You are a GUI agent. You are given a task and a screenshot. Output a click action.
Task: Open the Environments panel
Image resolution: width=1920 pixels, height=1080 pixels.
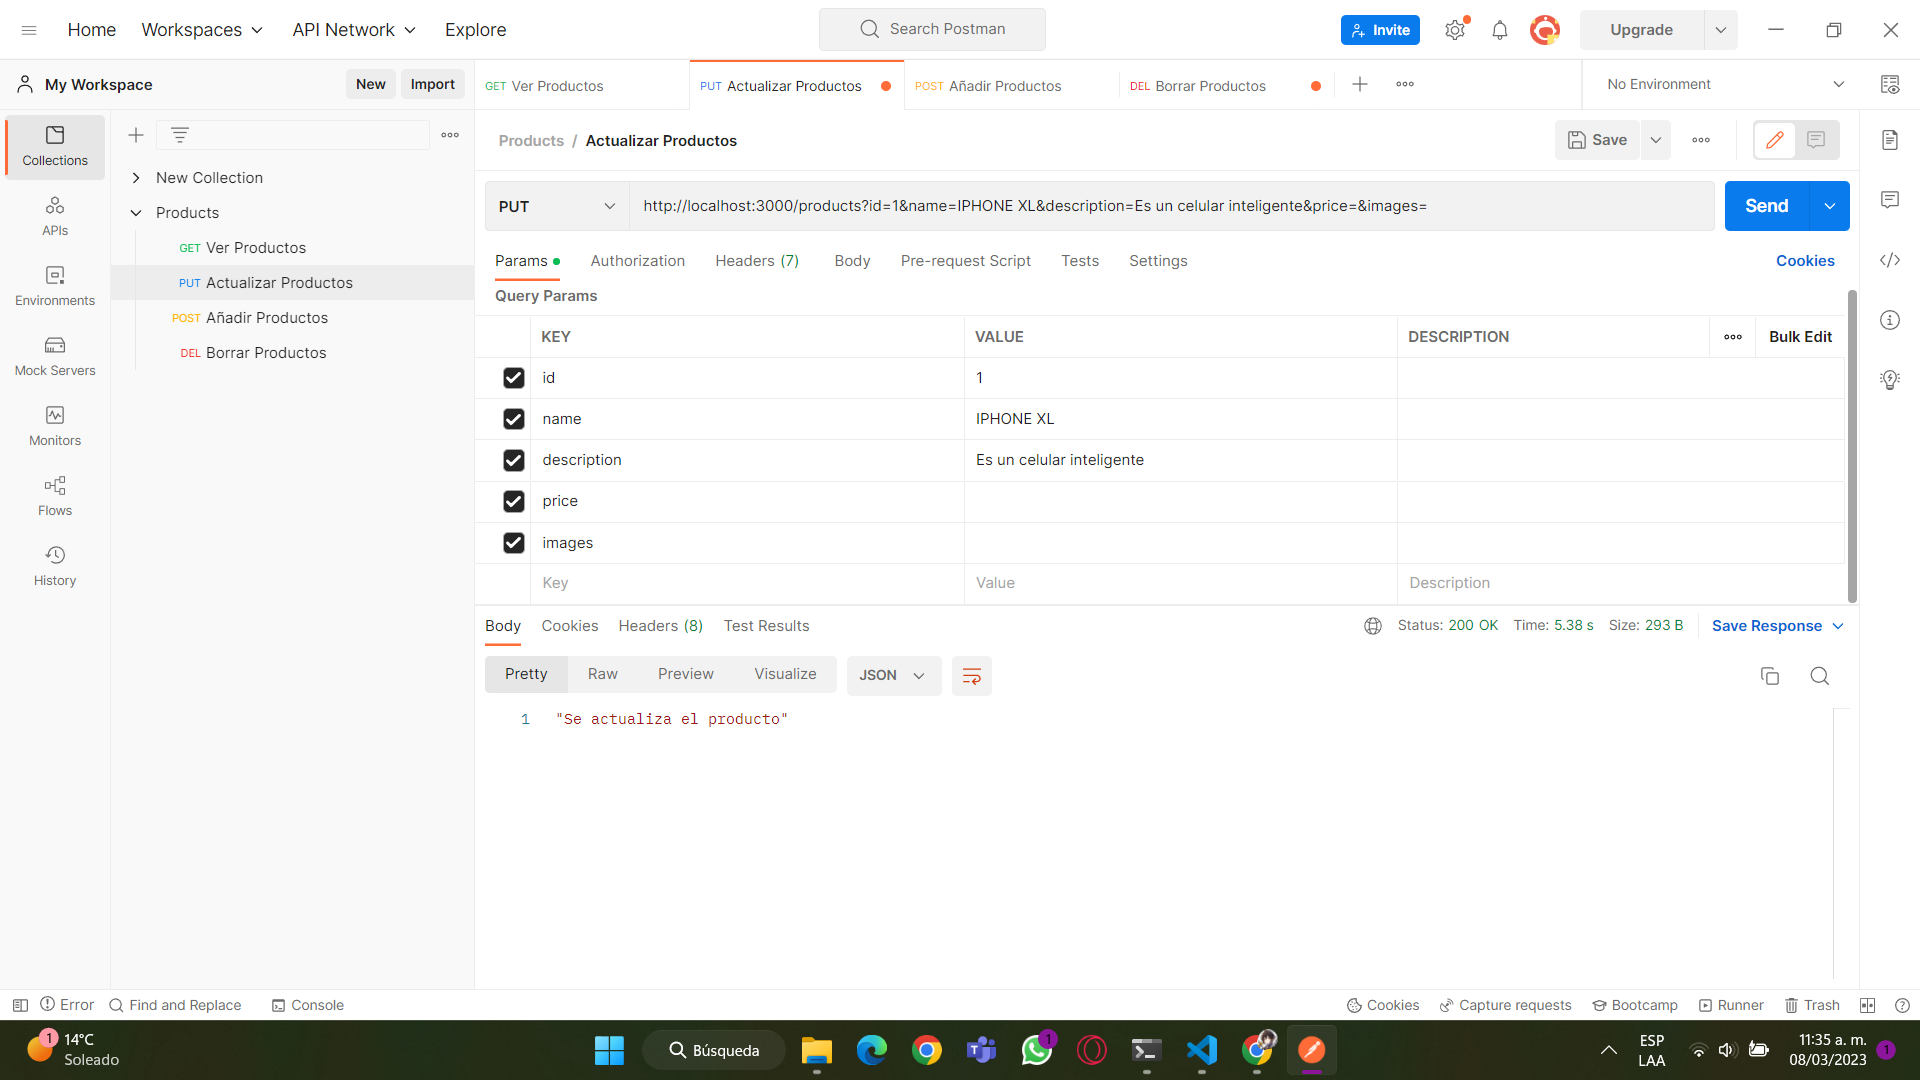[54, 285]
